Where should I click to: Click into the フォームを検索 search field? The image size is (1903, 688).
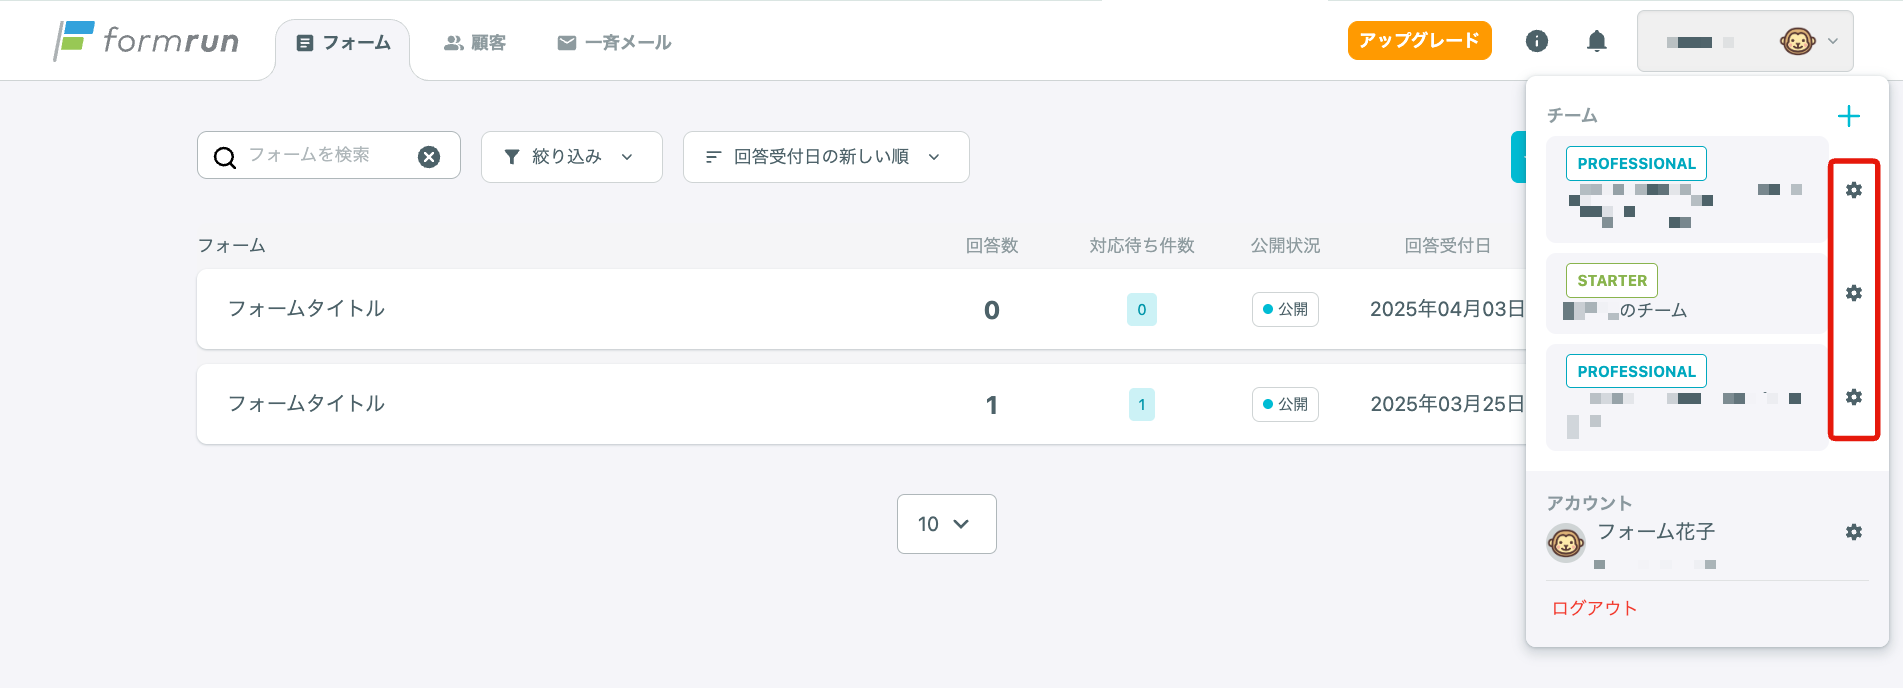point(320,155)
